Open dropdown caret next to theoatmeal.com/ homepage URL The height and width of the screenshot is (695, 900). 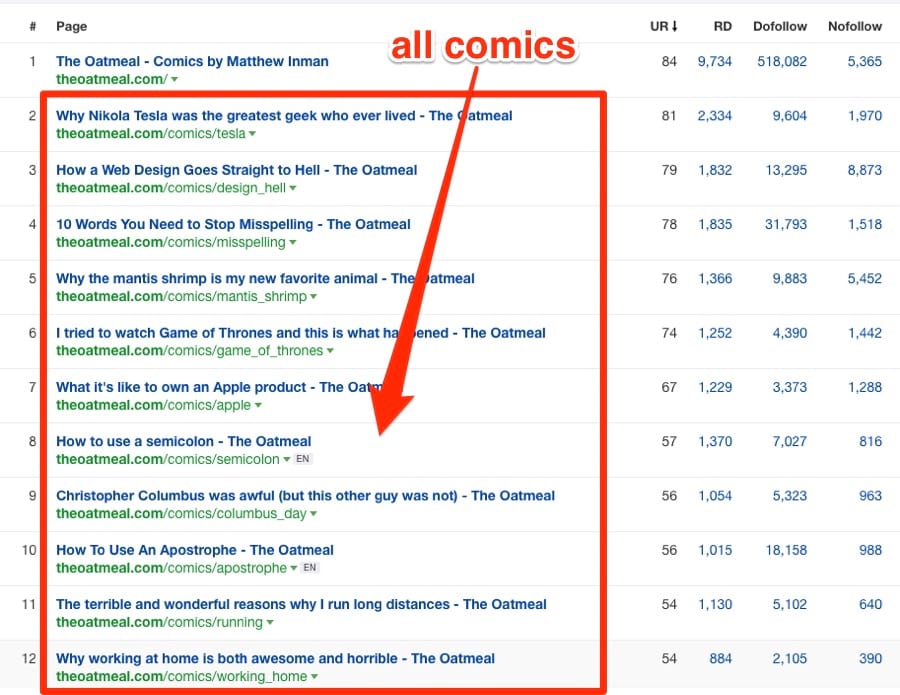point(174,80)
